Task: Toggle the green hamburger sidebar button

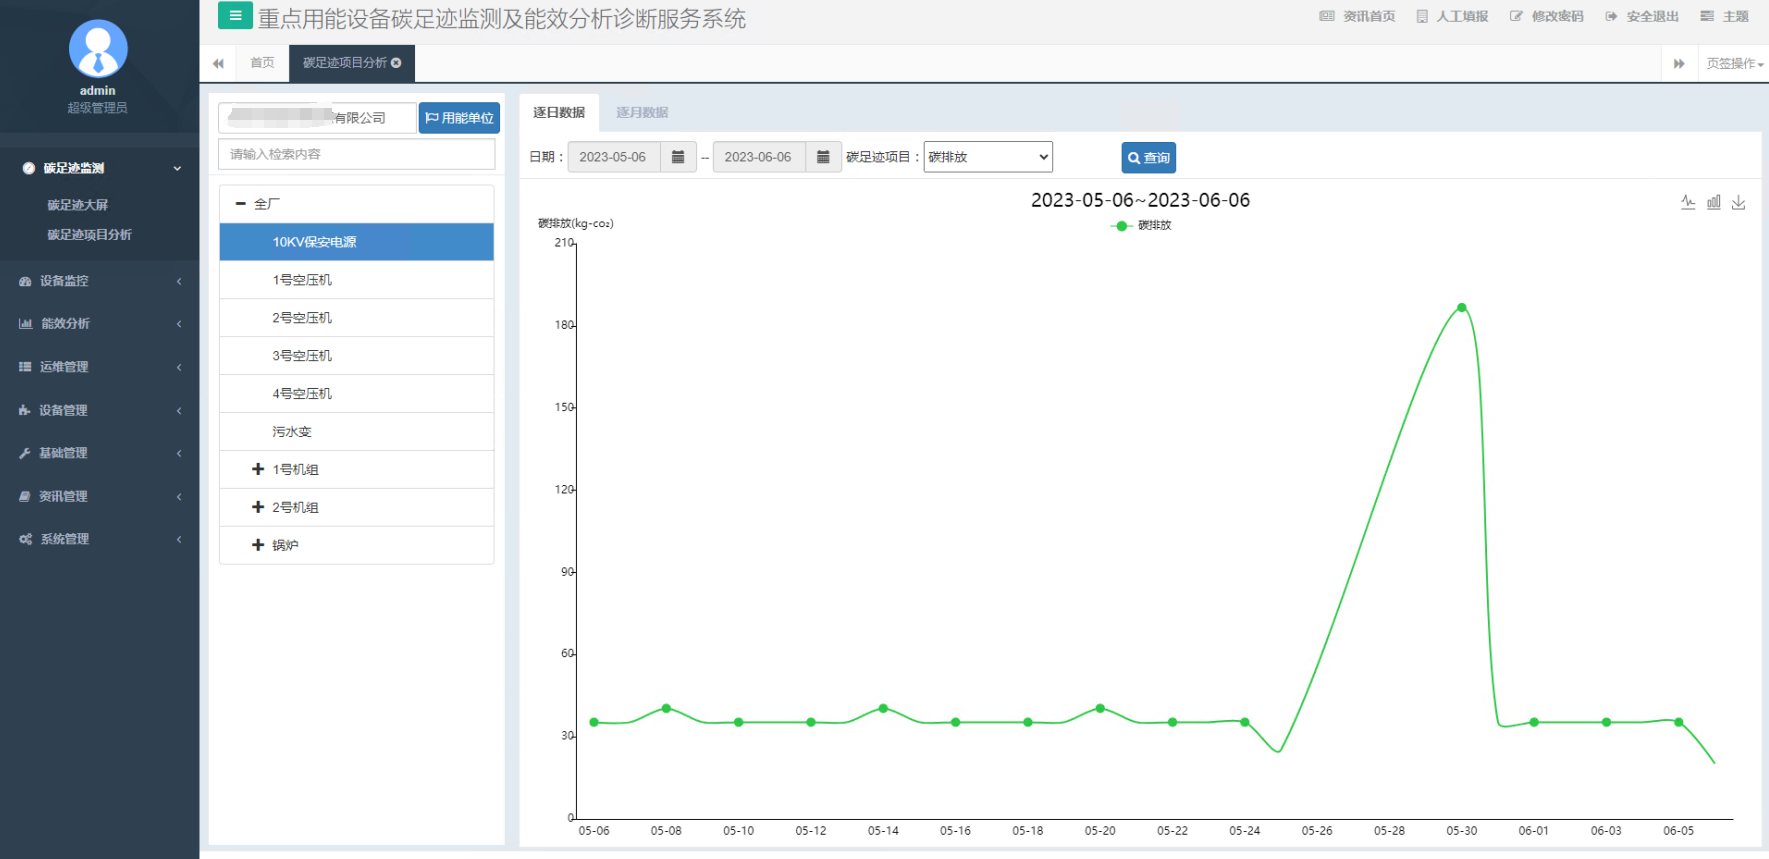Action: [235, 15]
